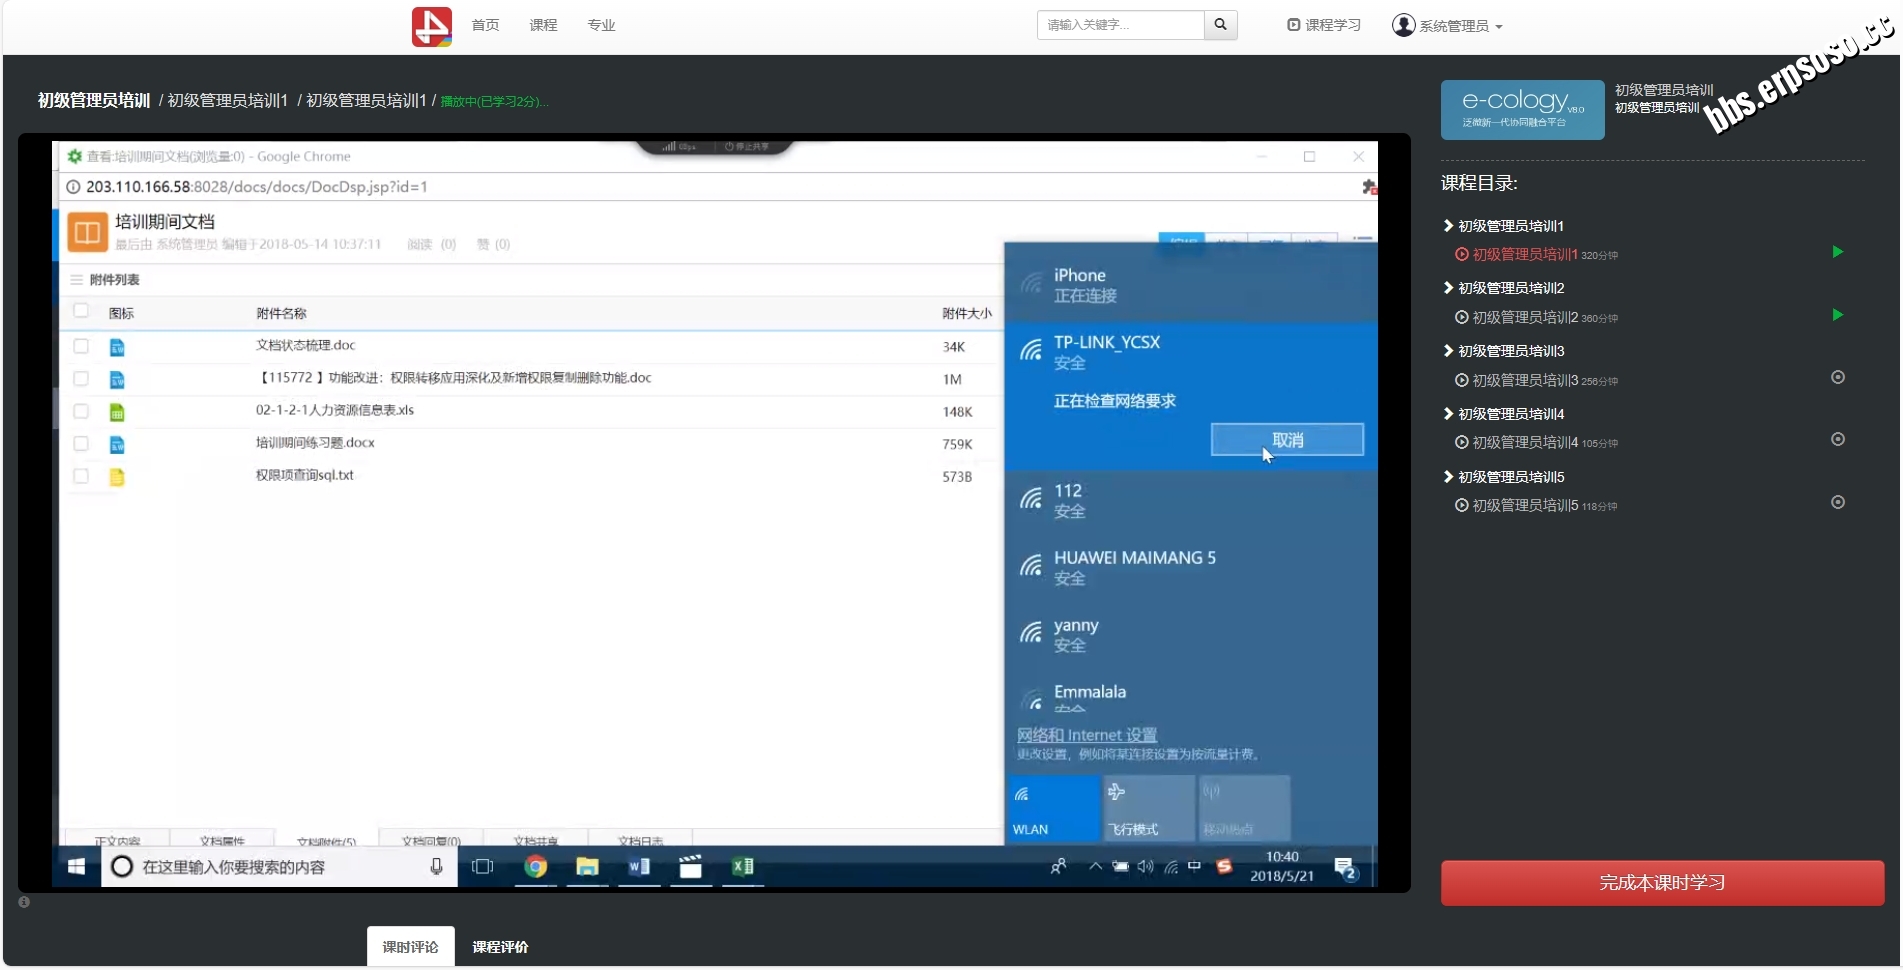The height and width of the screenshot is (970, 1903).
Task: Click the Windows Start button in video
Action: (76, 866)
